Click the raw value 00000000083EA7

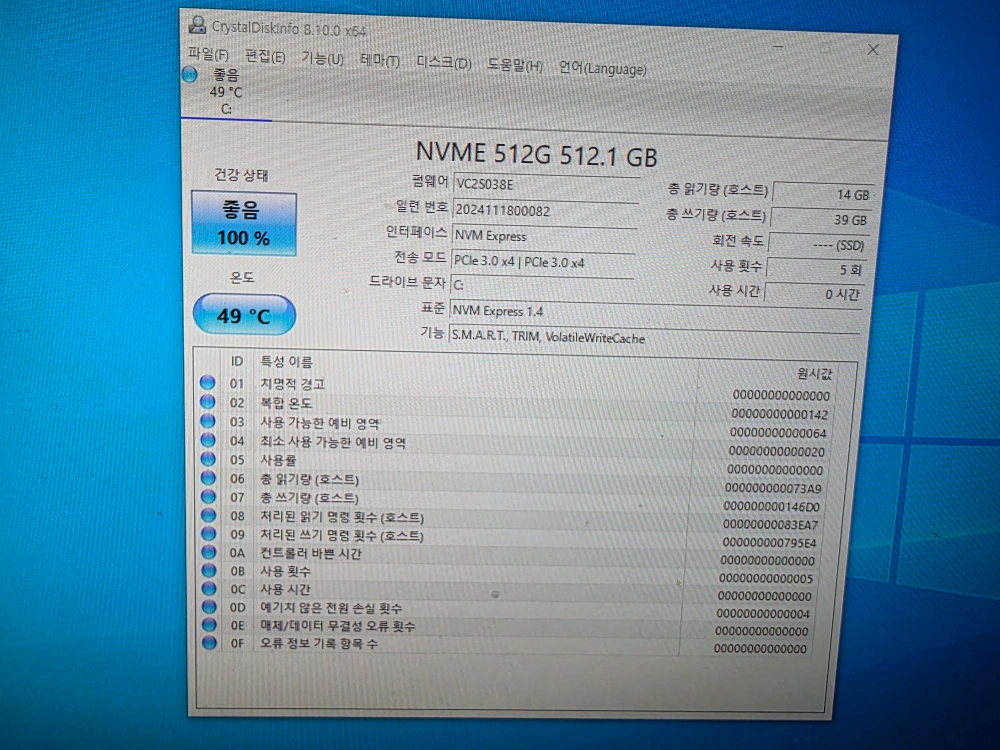(x=770, y=524)
